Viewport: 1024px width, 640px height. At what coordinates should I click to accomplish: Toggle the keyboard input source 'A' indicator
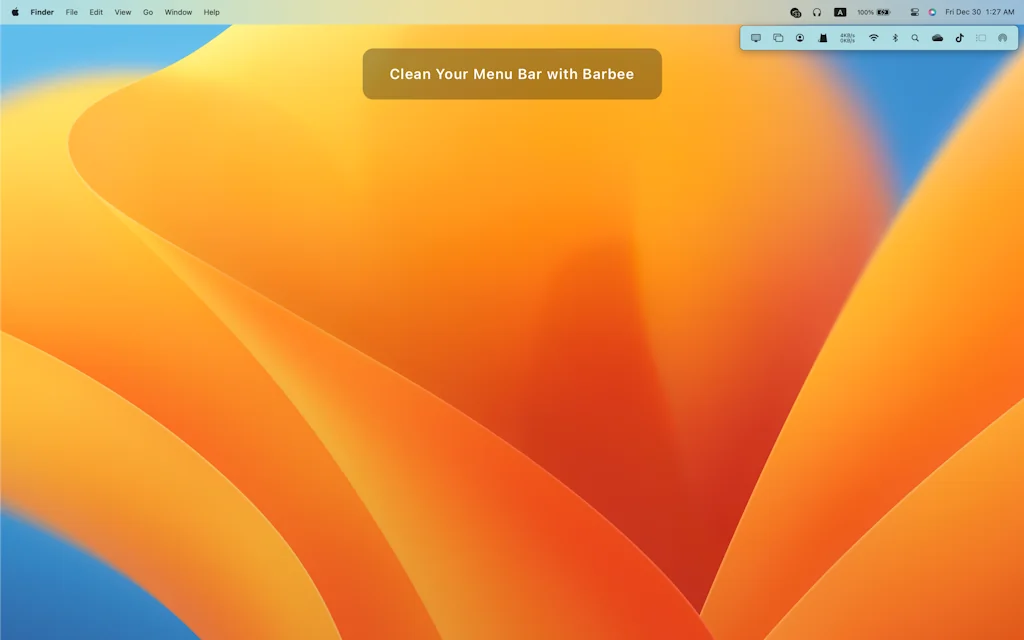[x=840, y=12]
